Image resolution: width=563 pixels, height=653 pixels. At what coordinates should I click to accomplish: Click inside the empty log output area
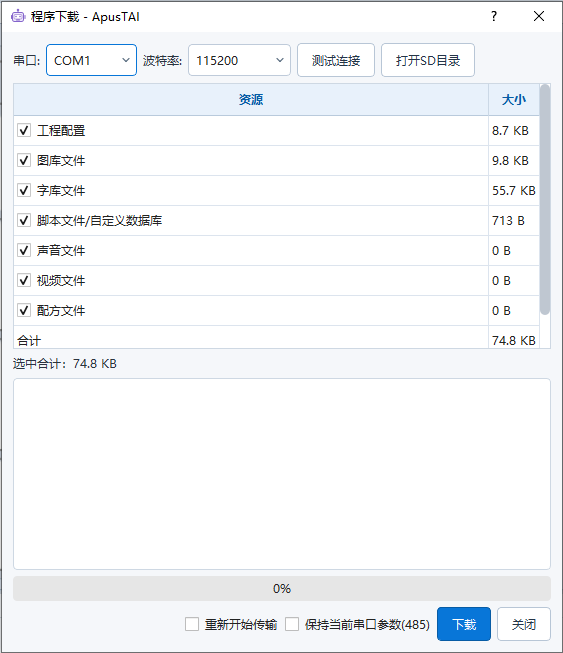pos(282,474)
